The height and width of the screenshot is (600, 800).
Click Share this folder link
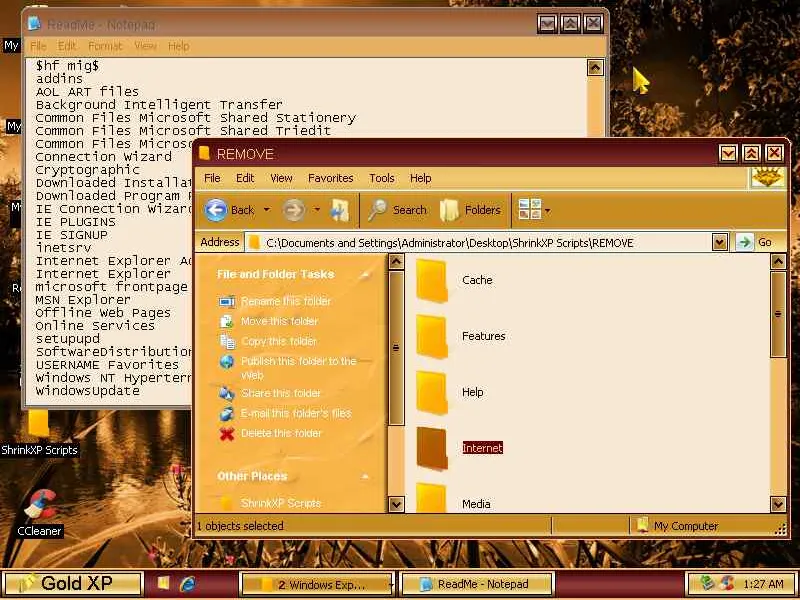pos(281,393)
